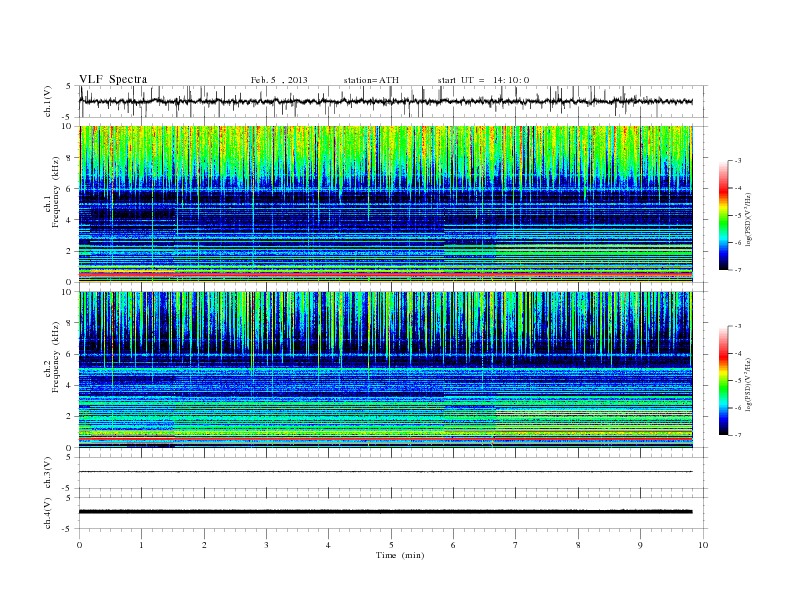Screen dimensions: 792x612
Task: Click inside the ch.1 spectrogram panel
Action: [x=385, y=204]
